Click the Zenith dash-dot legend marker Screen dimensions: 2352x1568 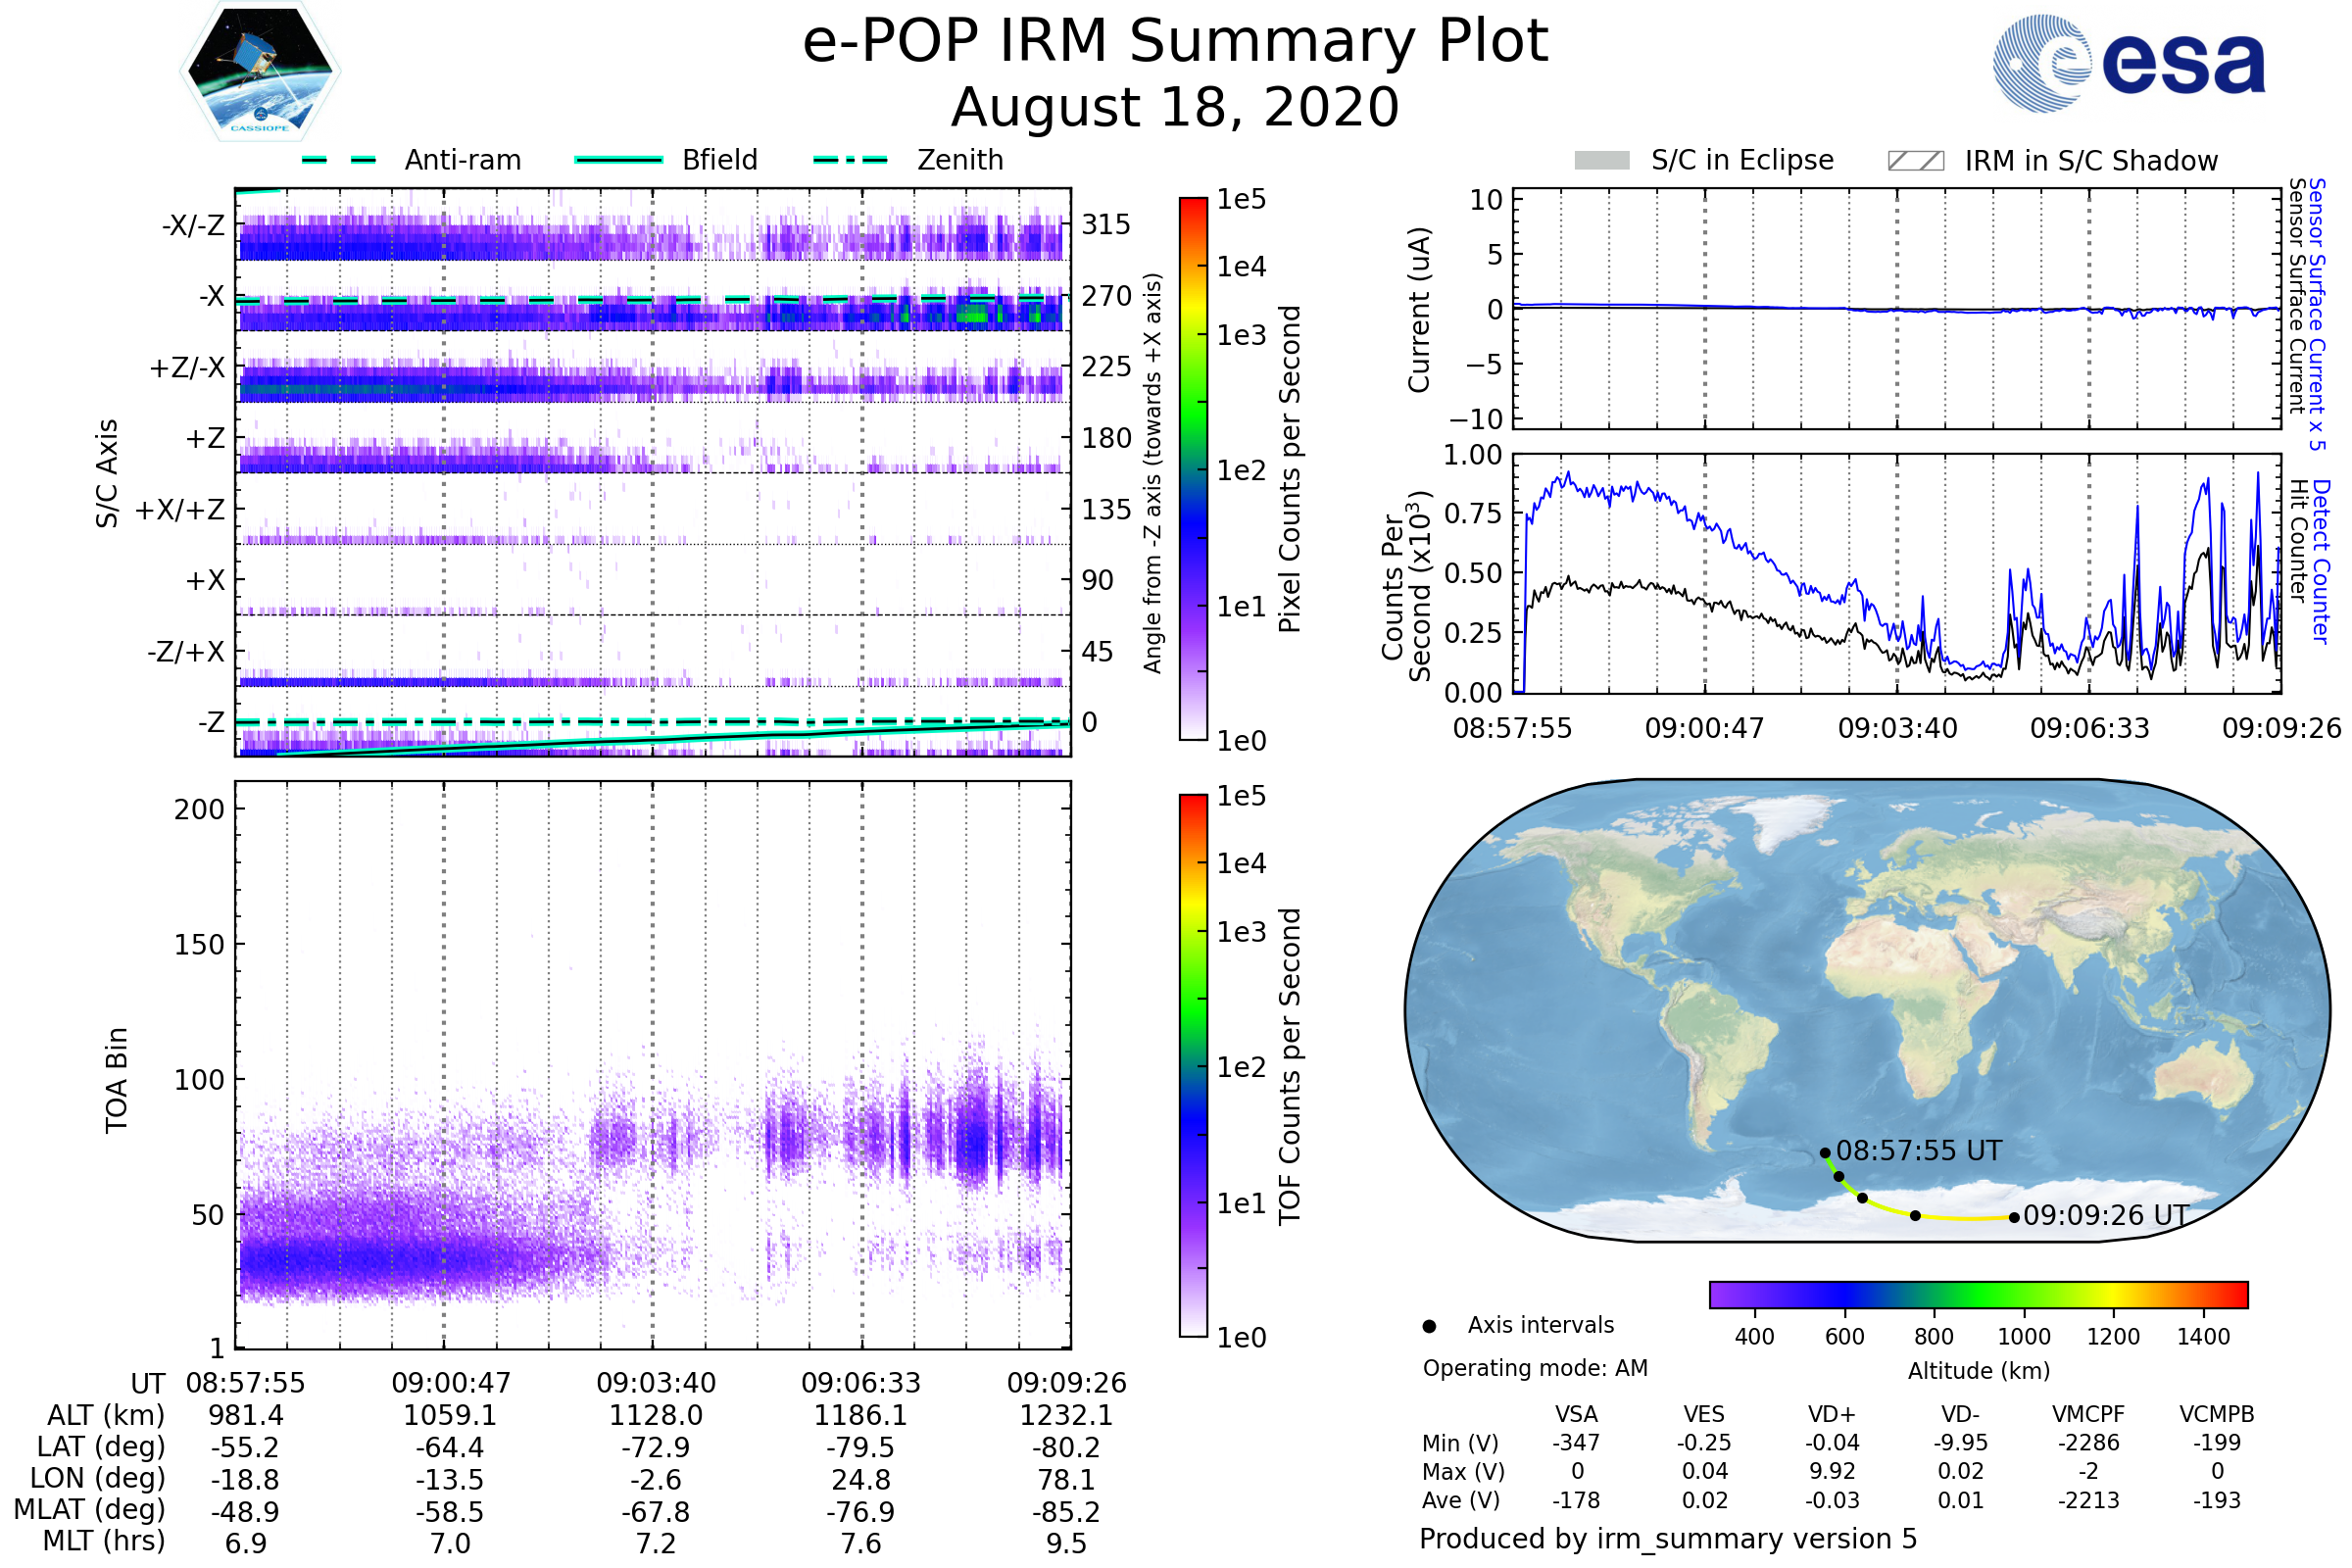coord(850,160)
